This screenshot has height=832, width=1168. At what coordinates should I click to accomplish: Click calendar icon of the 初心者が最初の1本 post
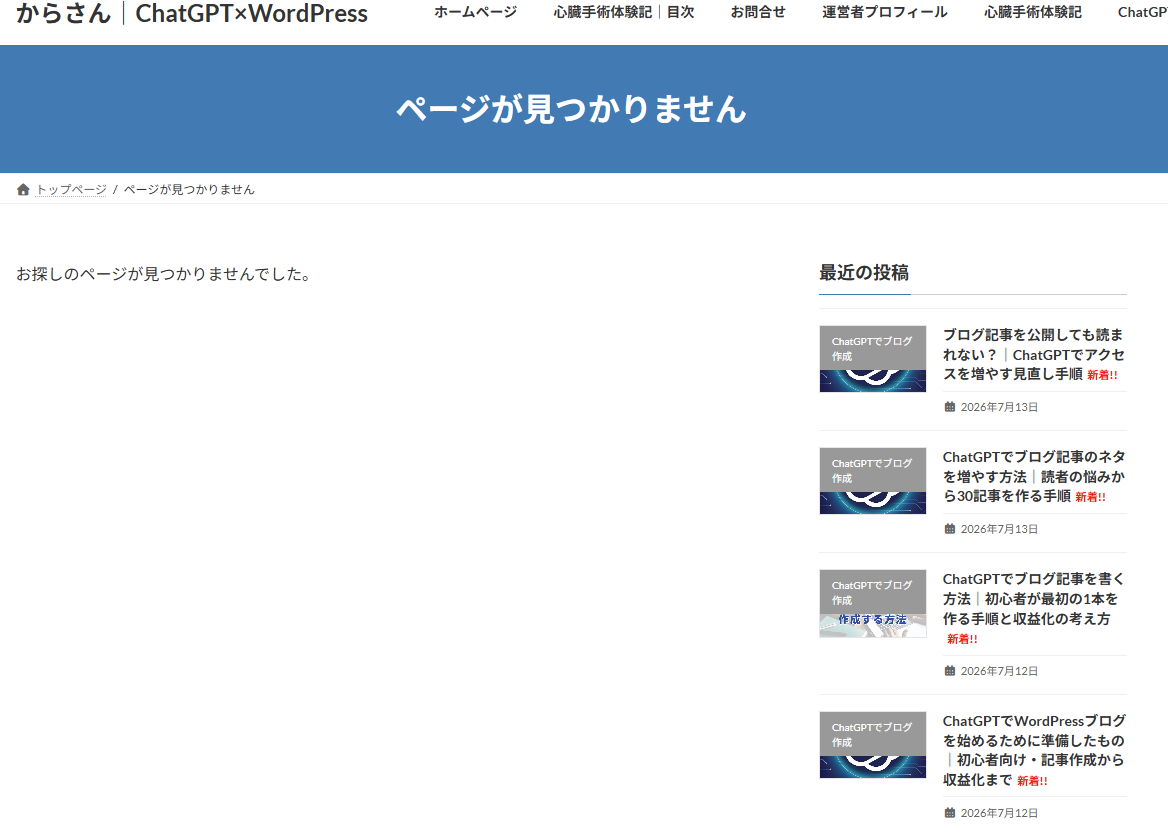[950, 671]
